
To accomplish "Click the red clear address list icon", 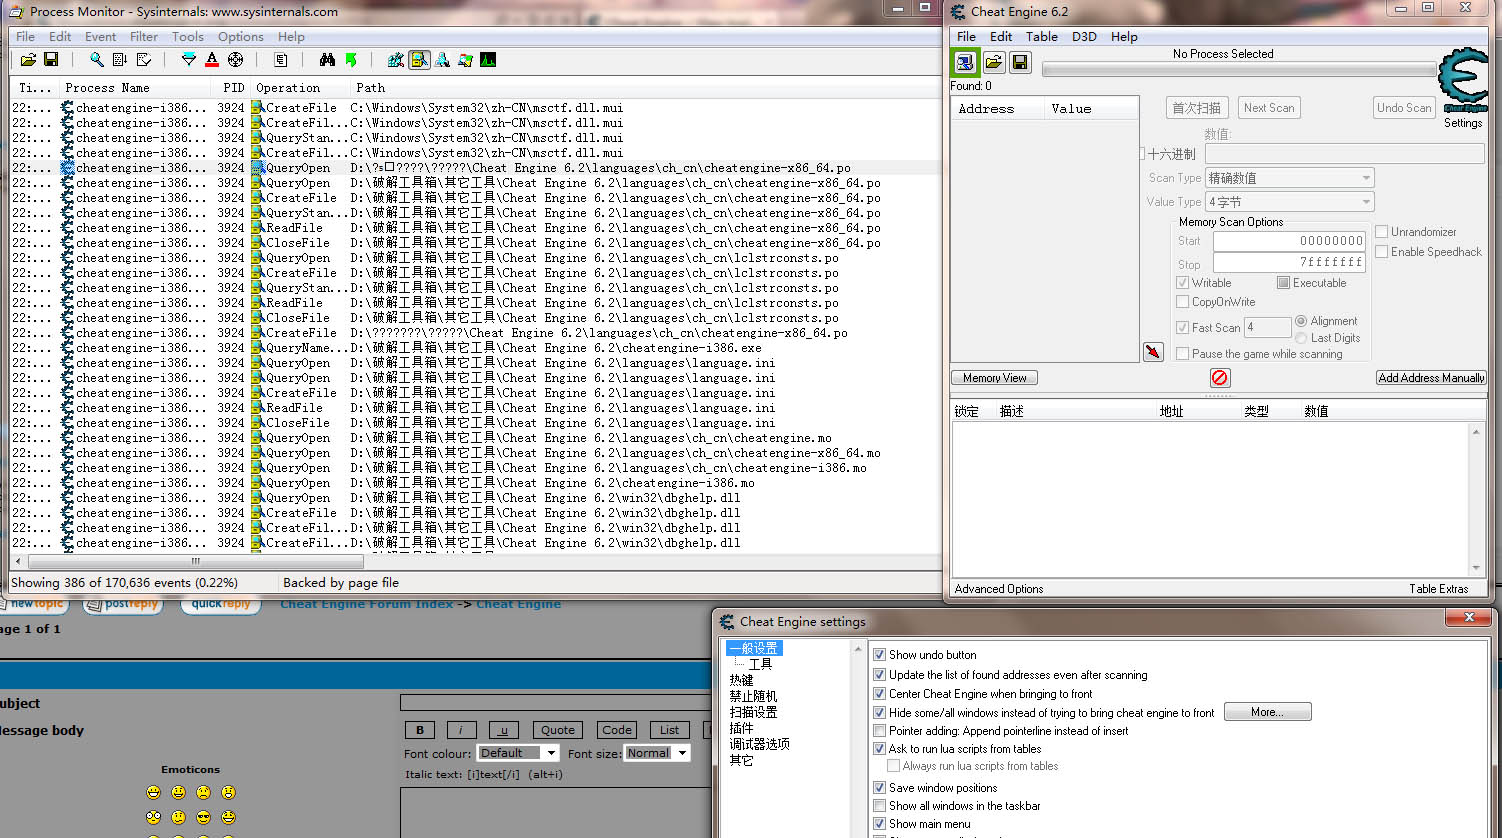I will pyautogui.click(x=1219, y=378).
